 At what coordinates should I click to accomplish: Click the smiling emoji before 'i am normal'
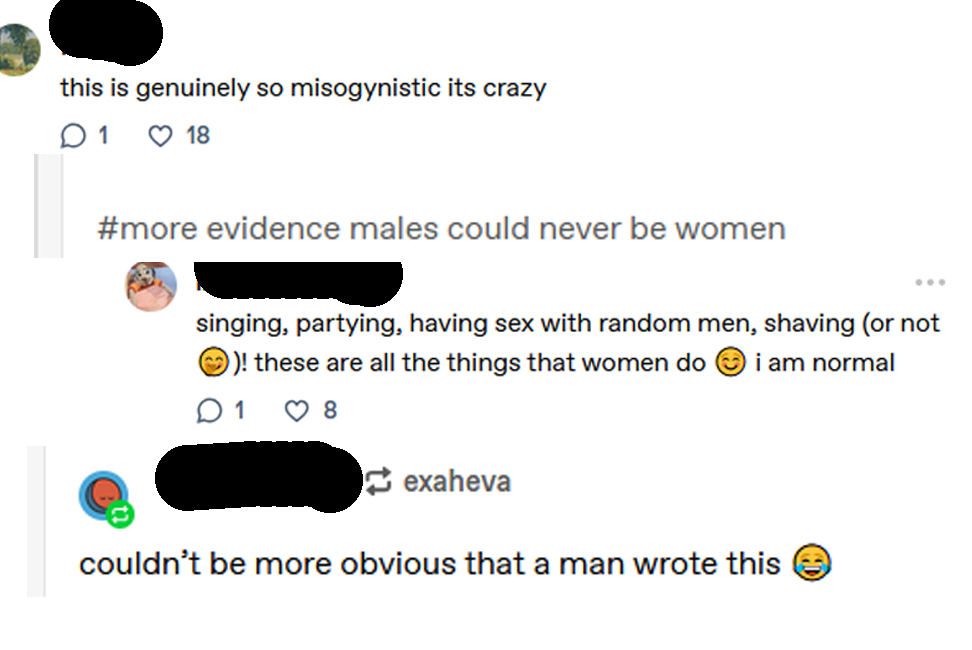click(730, 363)
